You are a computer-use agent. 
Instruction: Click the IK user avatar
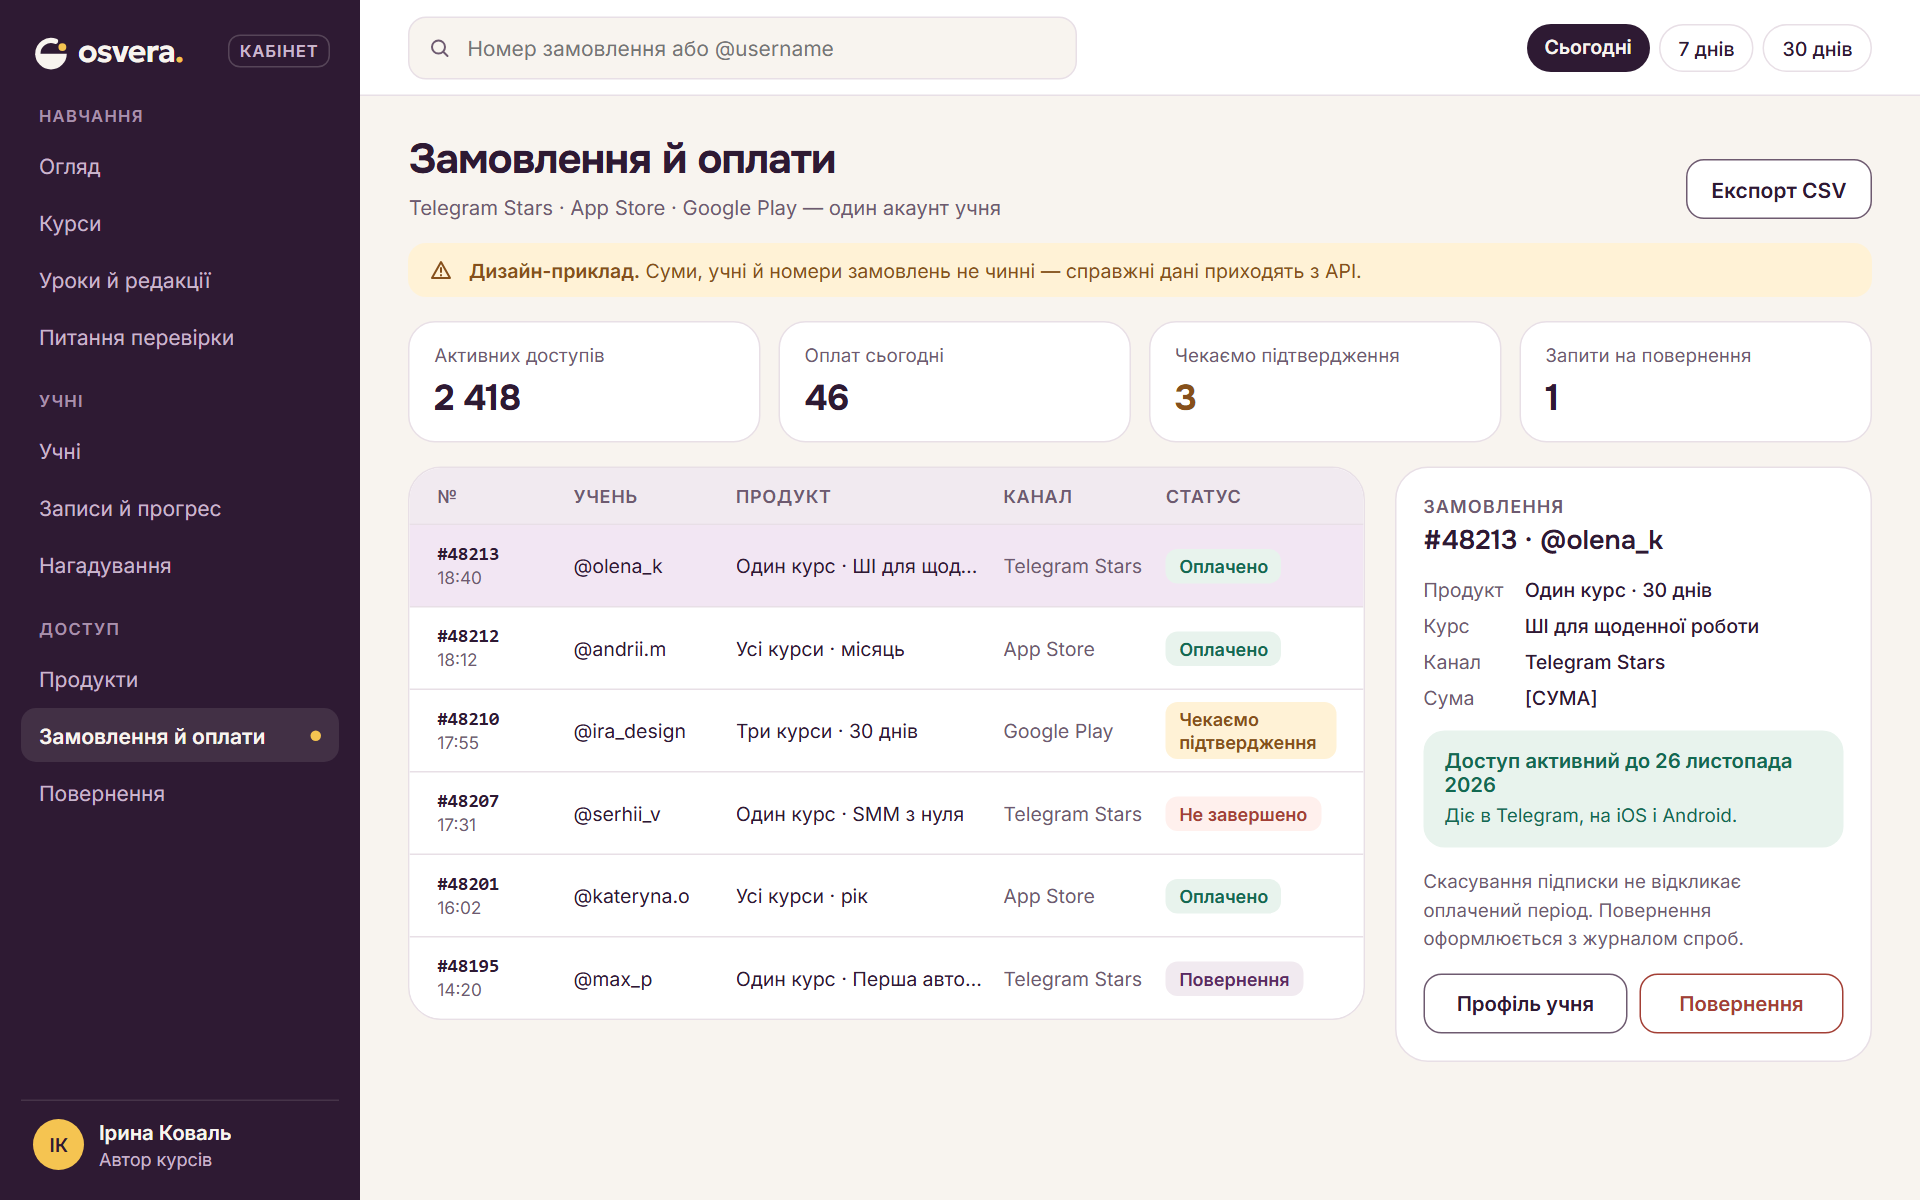pos(58,1145)
